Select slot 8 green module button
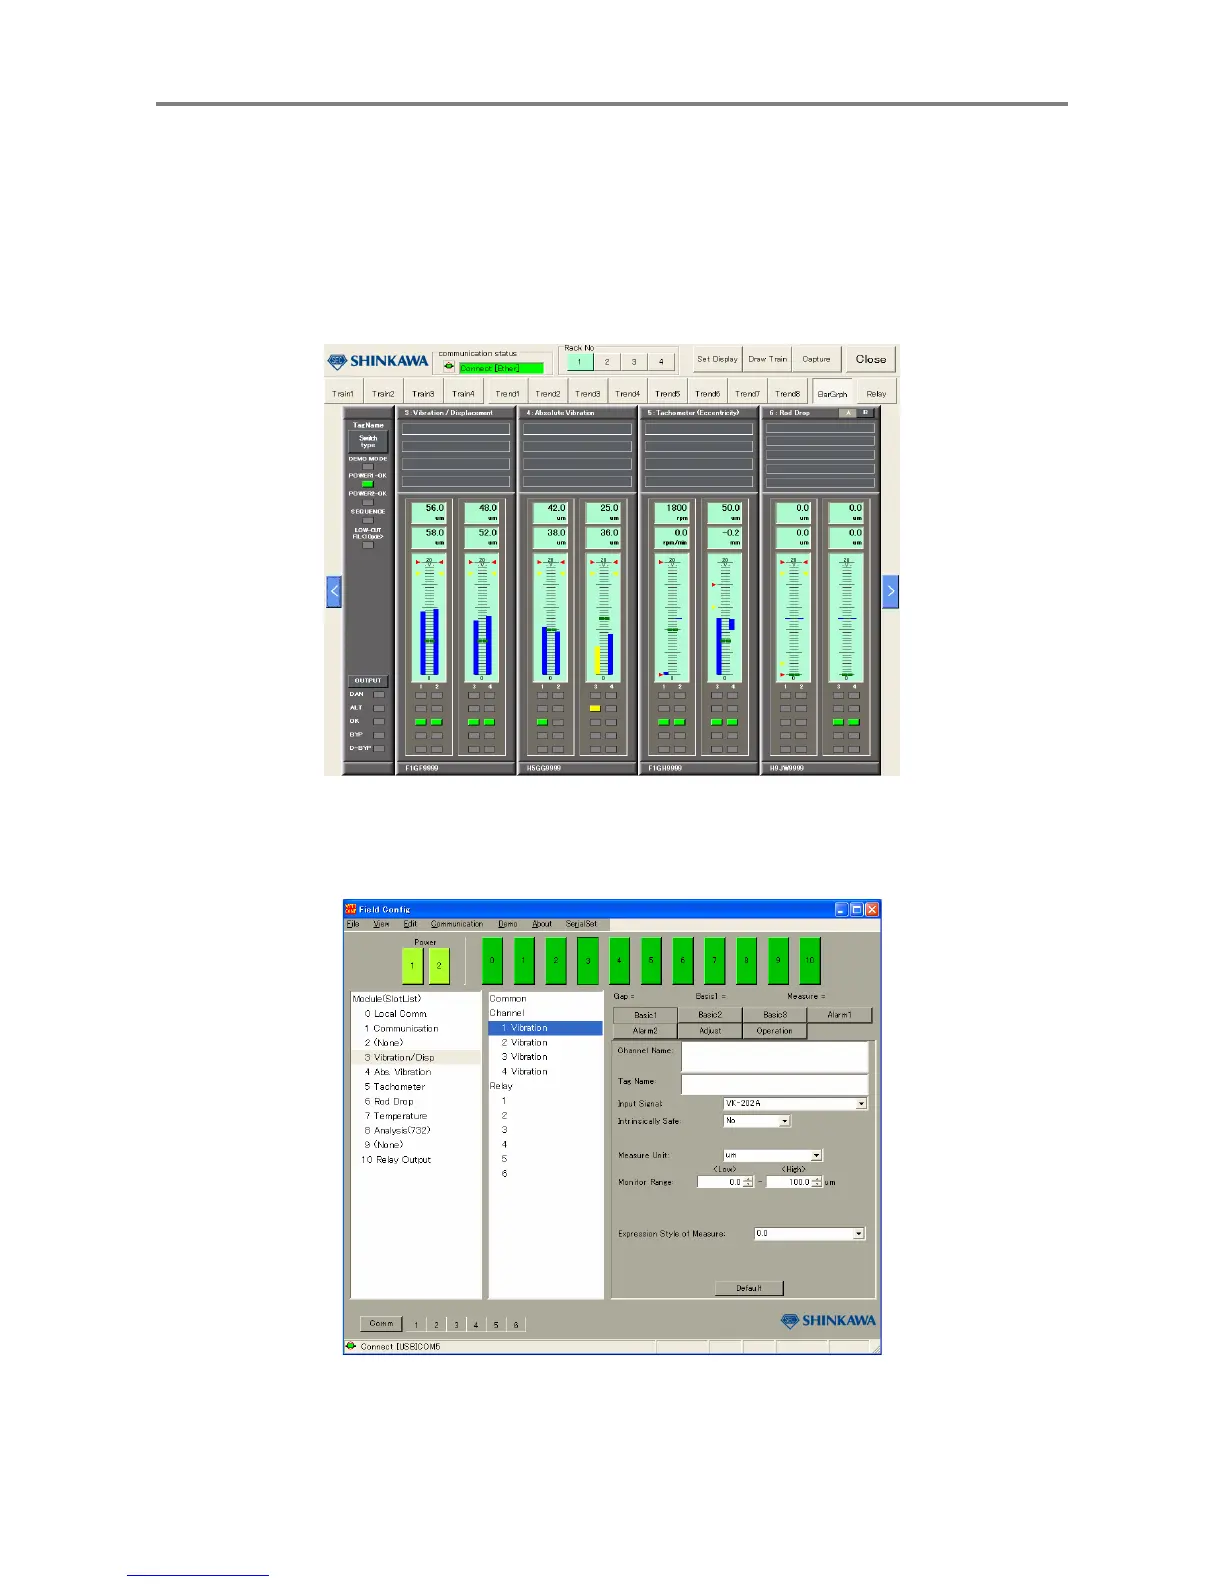The image size is (1224, 1584). 746,960
